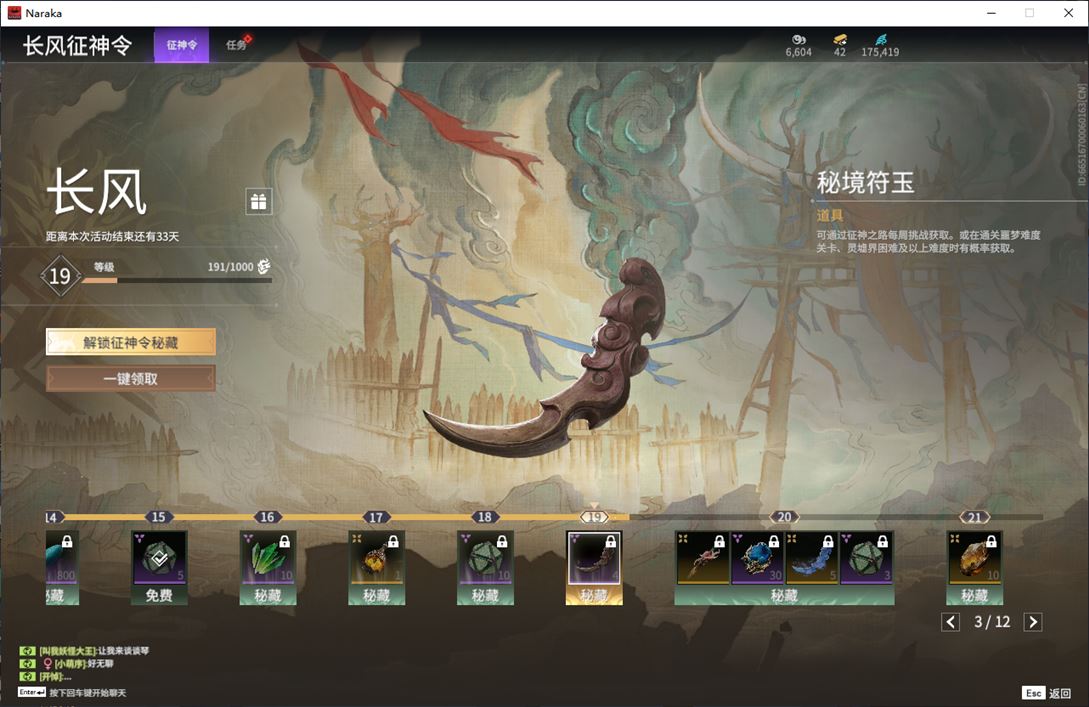Click the Enter chat prompt
The width and height of the screenshot is (1089, 707).
coord(72,692)
